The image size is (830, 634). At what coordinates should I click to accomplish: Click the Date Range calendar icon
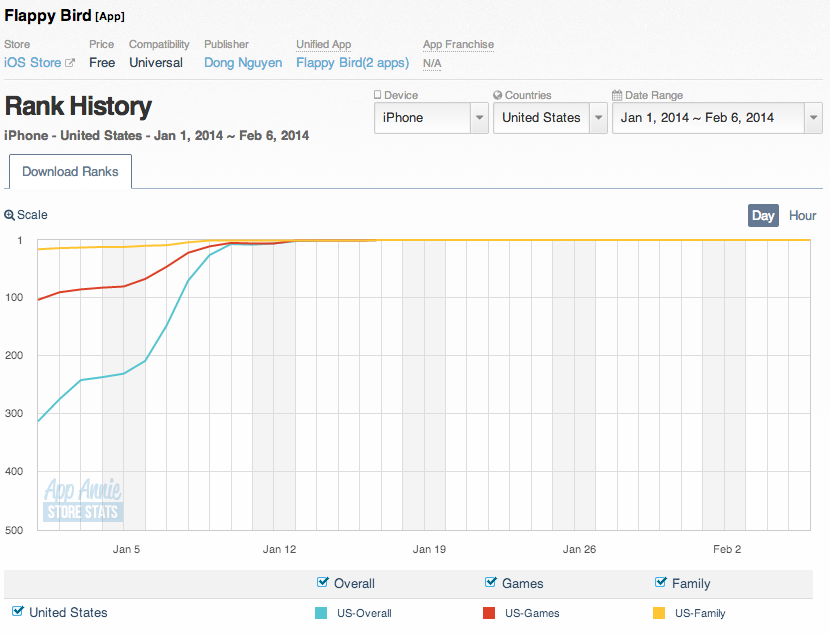[x=617, y=95]
